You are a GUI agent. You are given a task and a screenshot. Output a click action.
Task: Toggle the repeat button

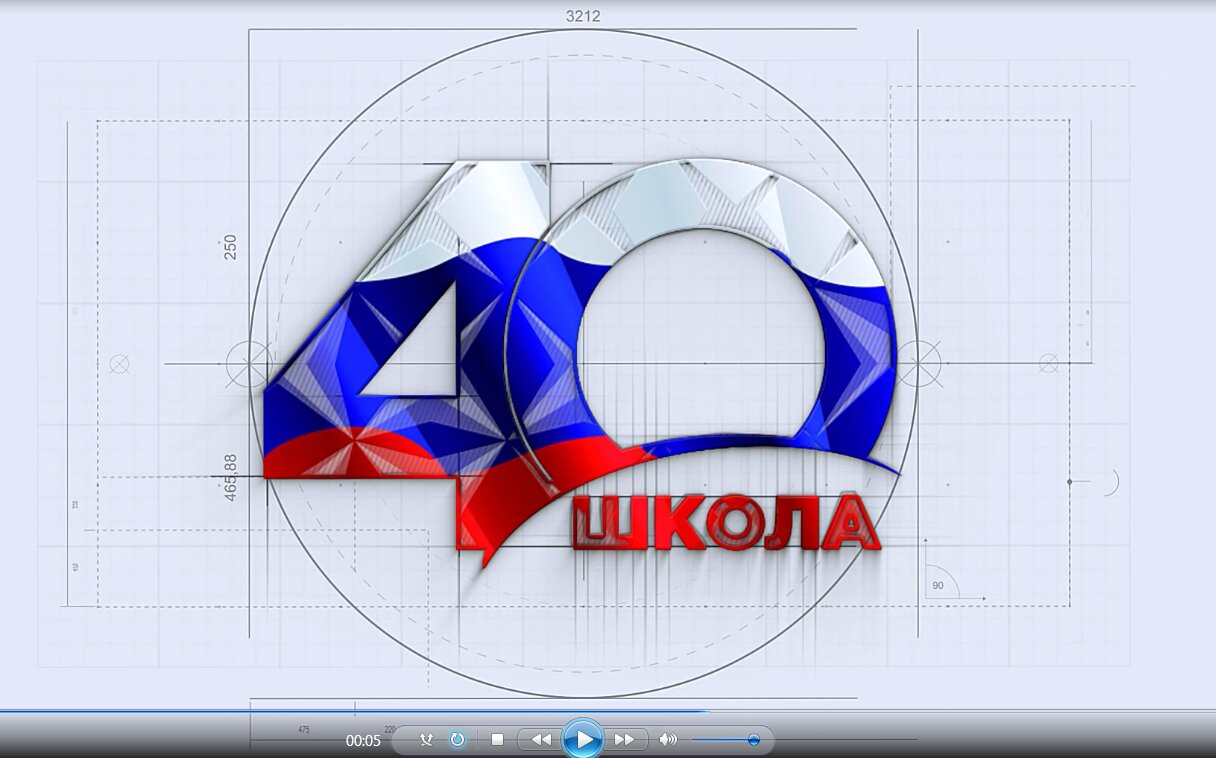click(x=457, y=740)
